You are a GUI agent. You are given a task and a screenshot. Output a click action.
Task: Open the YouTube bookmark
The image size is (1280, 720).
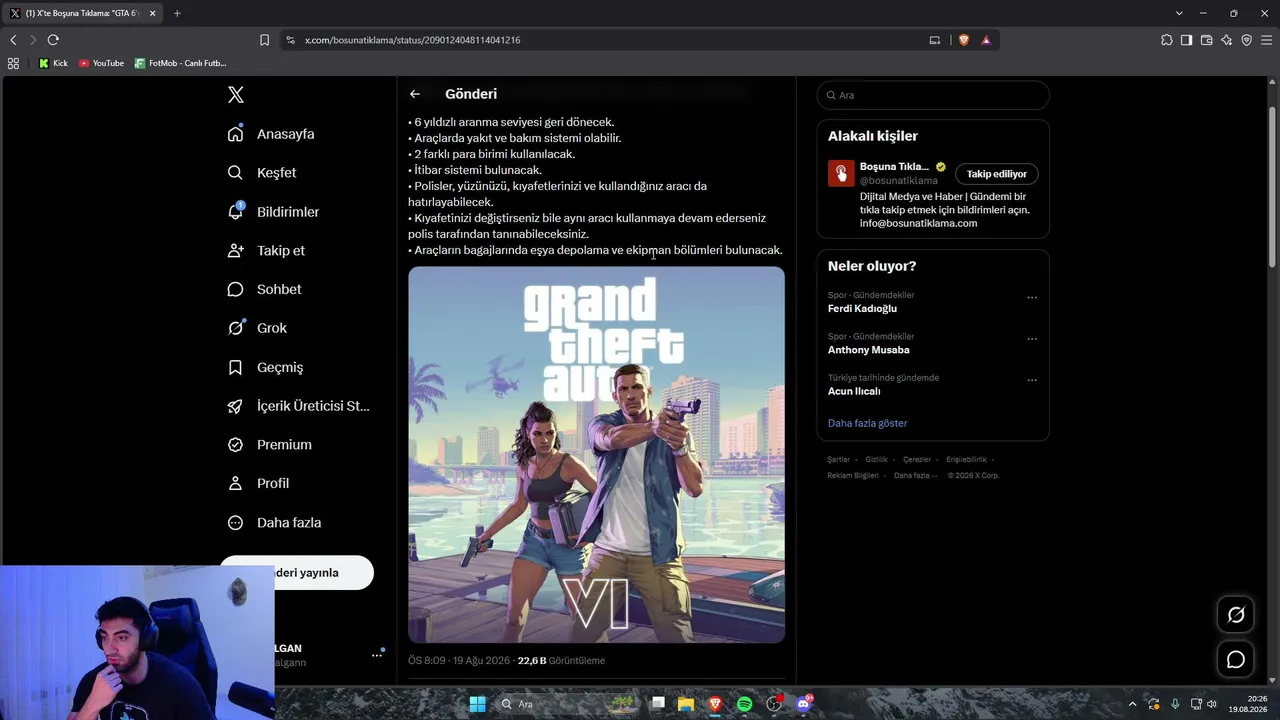click(x=101, y=63)
